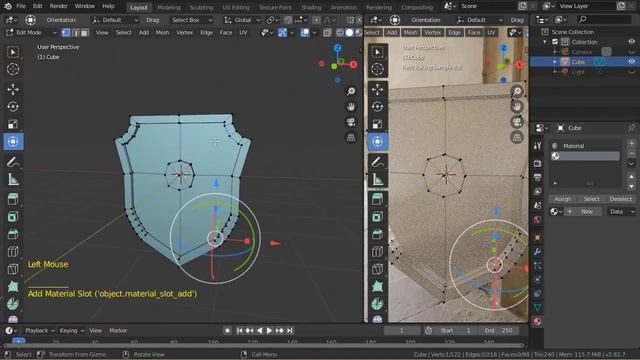Select the Spin tool in left viewport
The width and height of the screenshot is (640, 360).
(13, 304)
